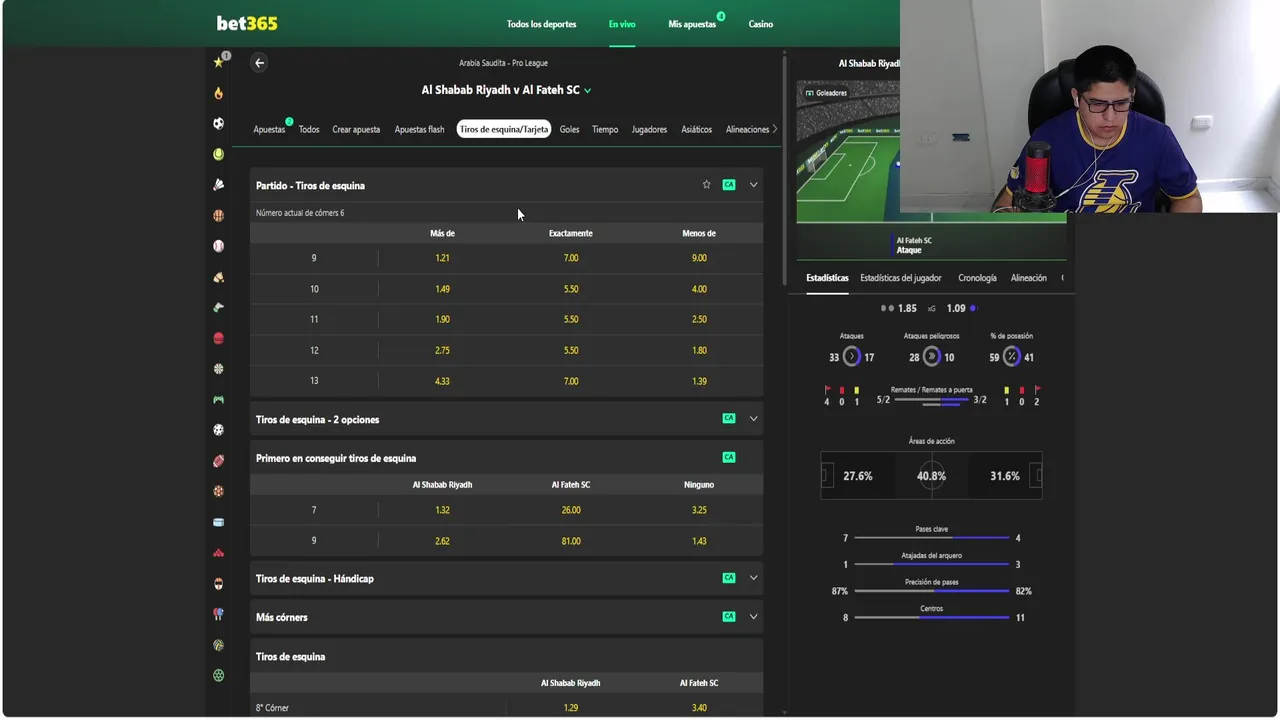Go to En vivo in top navigation
Screen dimensions: 1280x720
tap(622, 24)
